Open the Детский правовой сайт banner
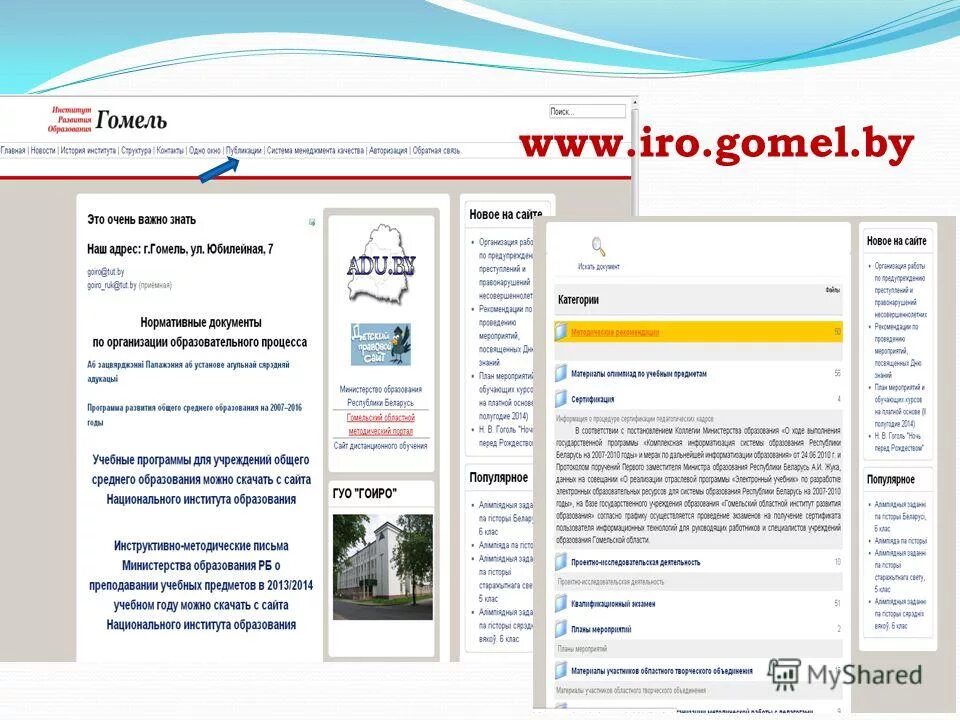The image size is (960, 720). click(x=380, y=344)
